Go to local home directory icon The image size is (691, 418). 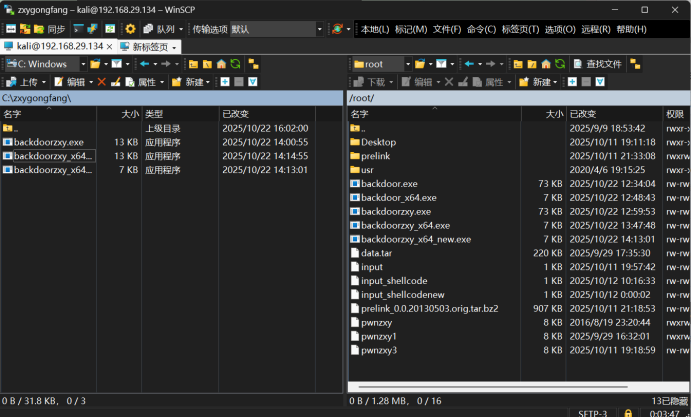click(221, 64)
